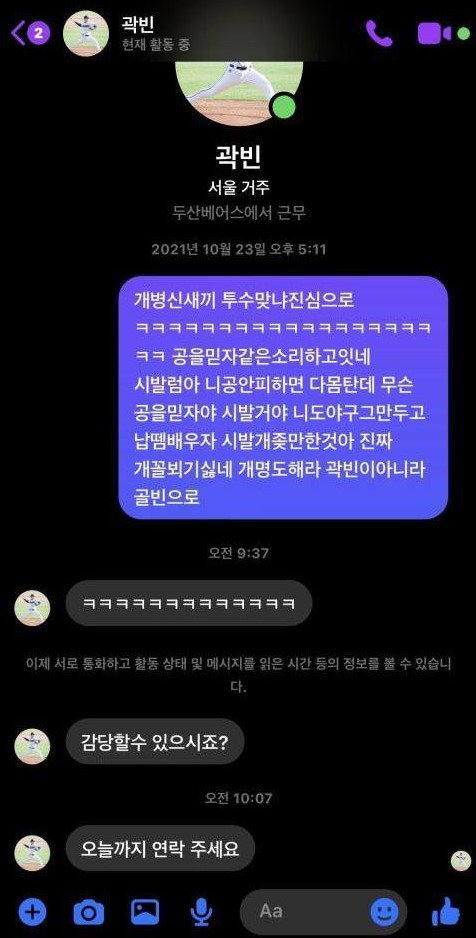Tap sender avatar beside 감당할수 있으시죠? message

[x=32, y=746]
